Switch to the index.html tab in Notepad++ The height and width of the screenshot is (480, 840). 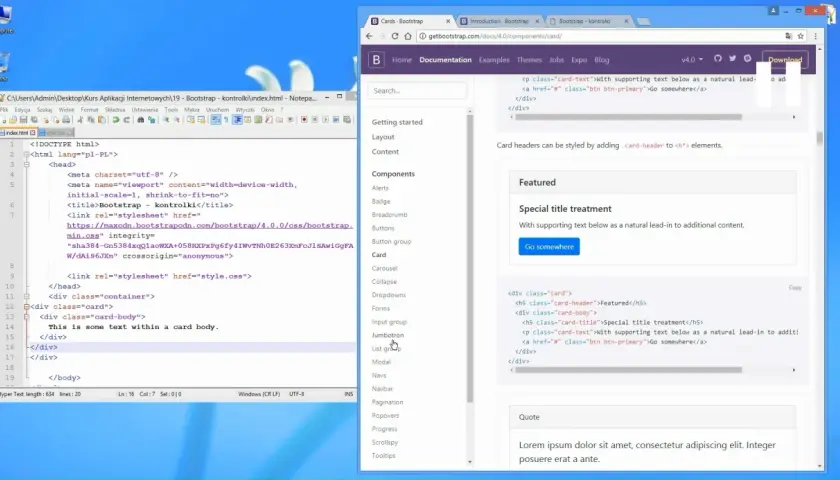[x=17, y=132]
